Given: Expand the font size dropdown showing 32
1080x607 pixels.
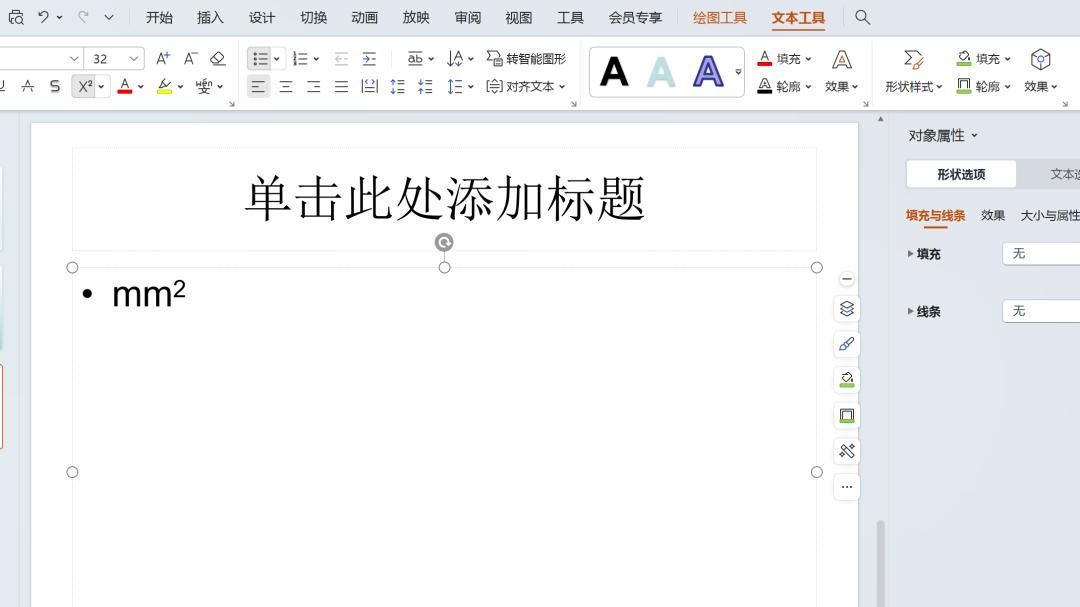Looking at the screenshot, I should pos(131,58).
